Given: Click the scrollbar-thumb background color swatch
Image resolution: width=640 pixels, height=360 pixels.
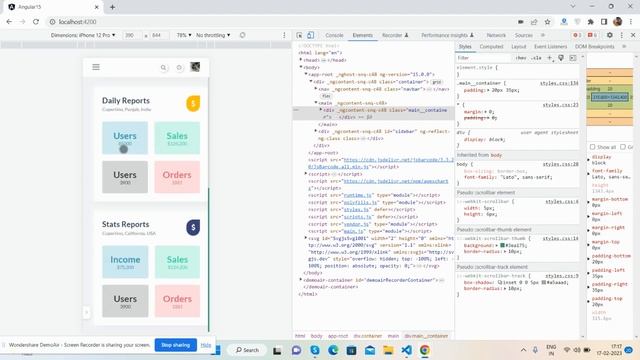Looking at the screenshot, I should pos(502,245).
